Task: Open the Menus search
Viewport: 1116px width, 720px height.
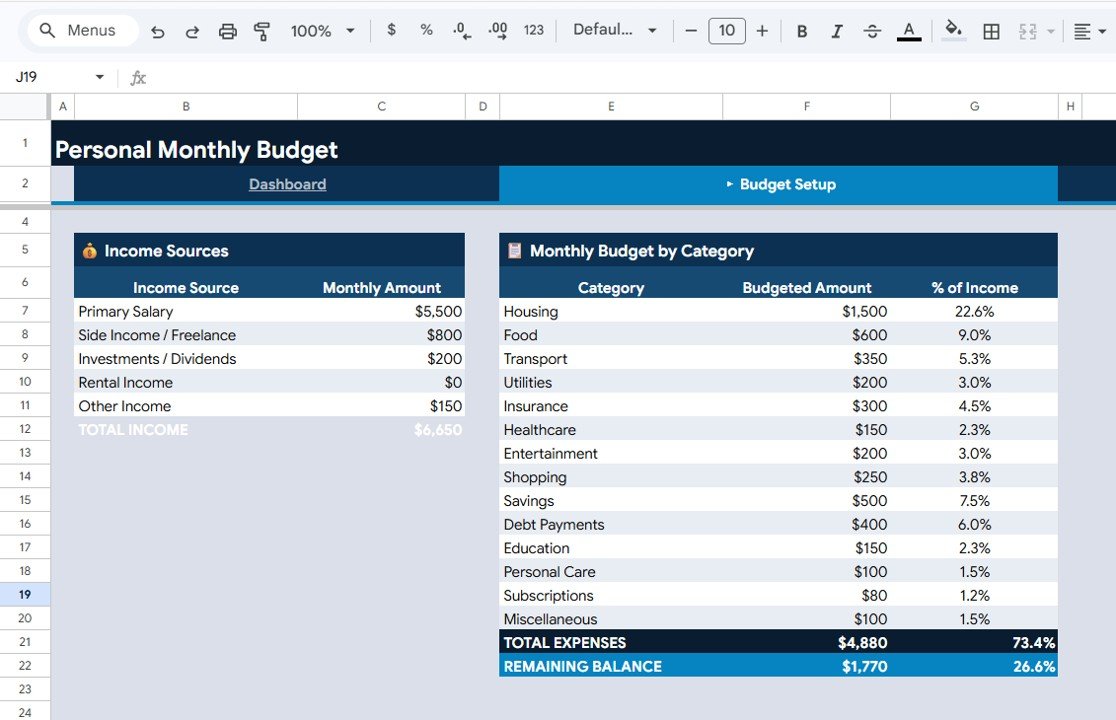Action: point(80,30)
